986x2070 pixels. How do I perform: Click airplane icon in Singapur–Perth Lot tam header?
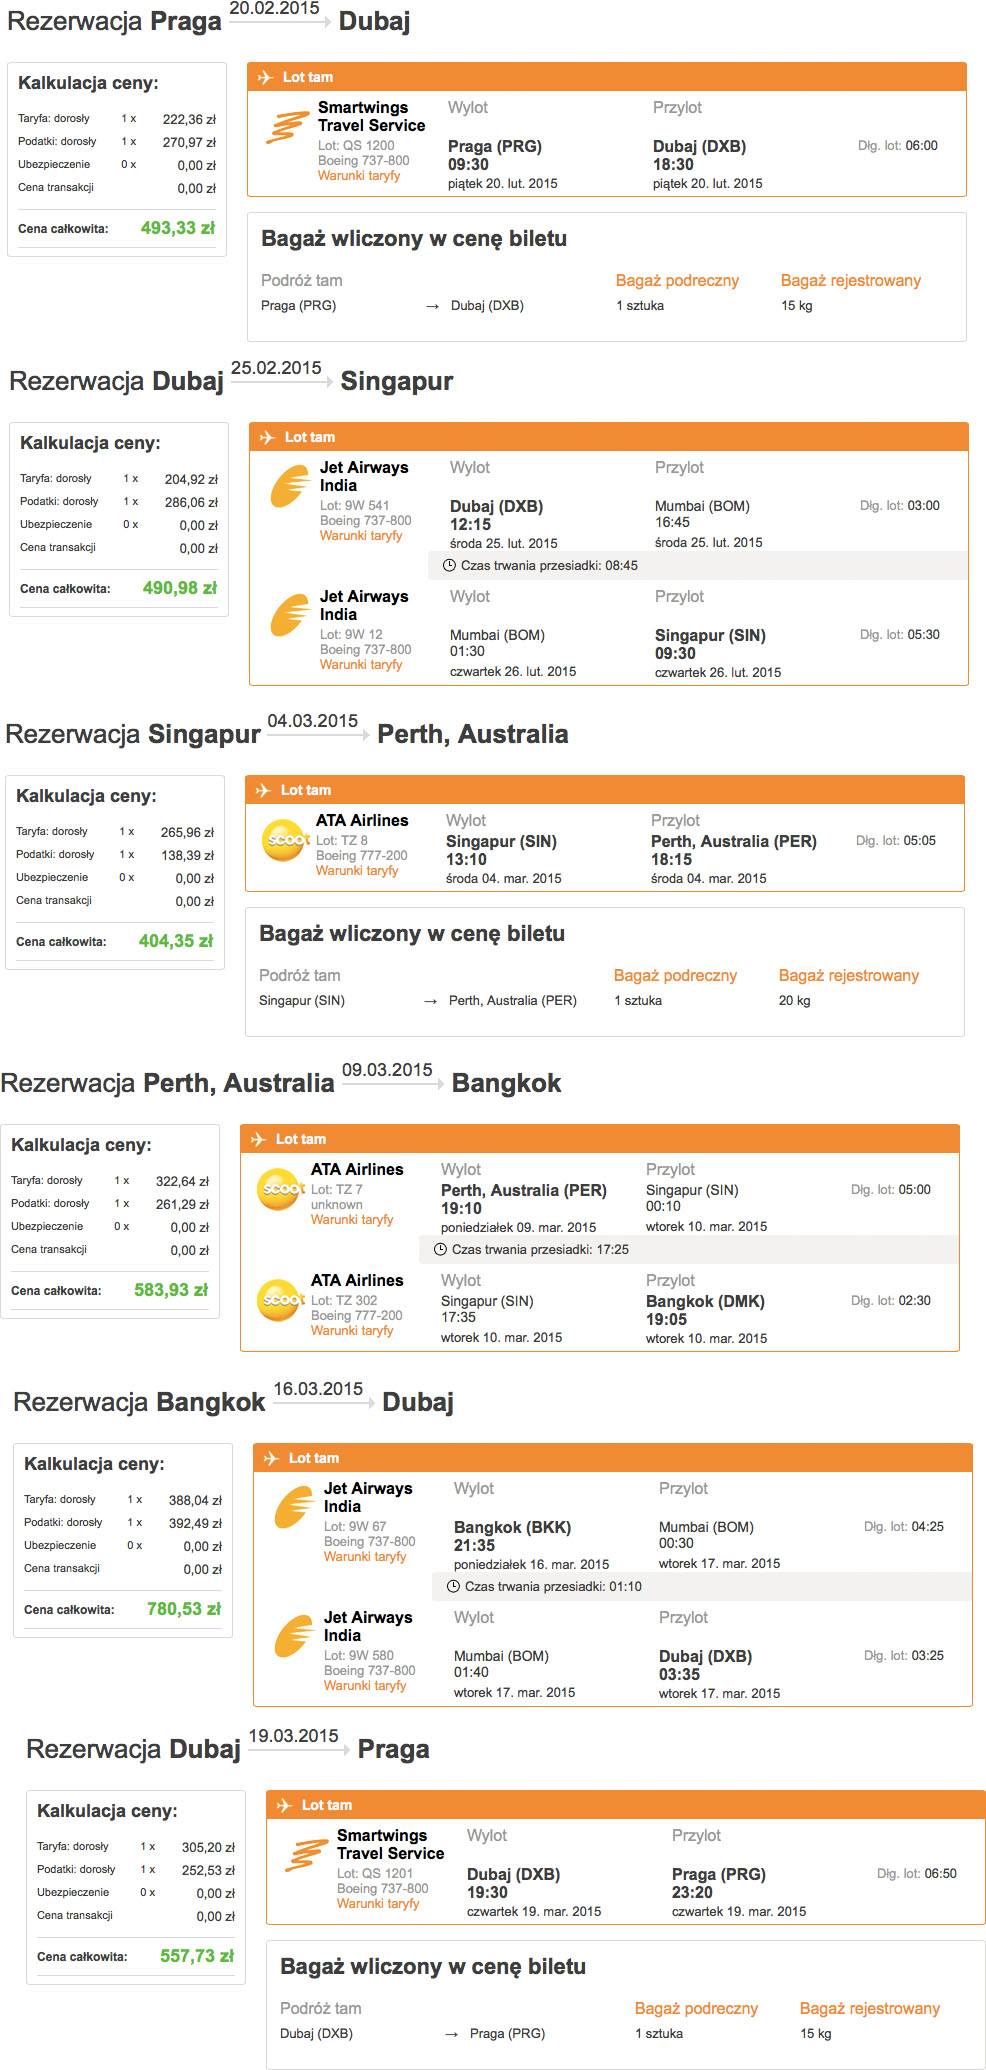tap(263, 790)
